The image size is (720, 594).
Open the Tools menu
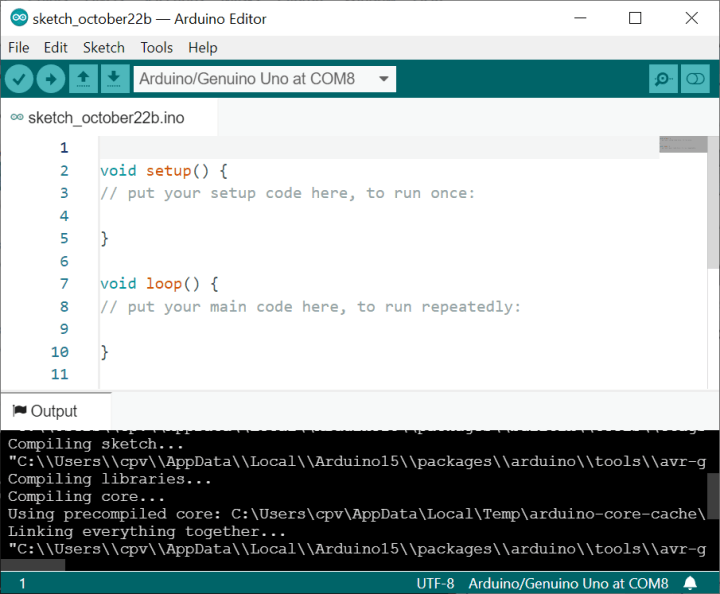click(157, 48)
